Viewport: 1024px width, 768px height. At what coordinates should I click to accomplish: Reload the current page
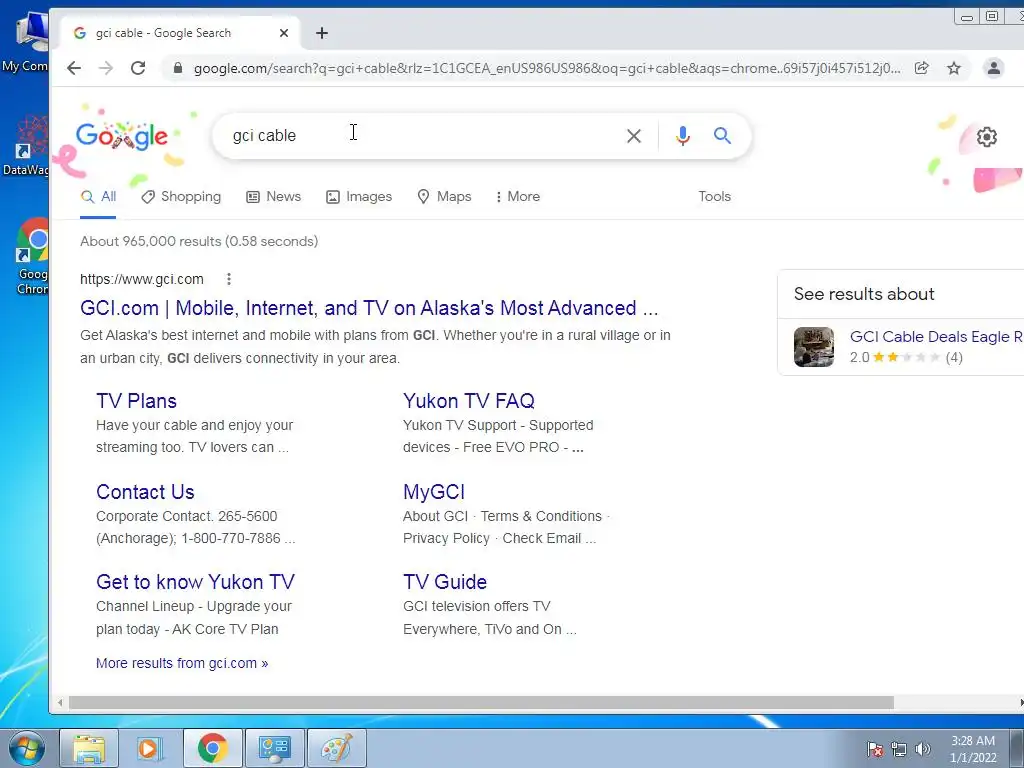[x=138, y=68]
